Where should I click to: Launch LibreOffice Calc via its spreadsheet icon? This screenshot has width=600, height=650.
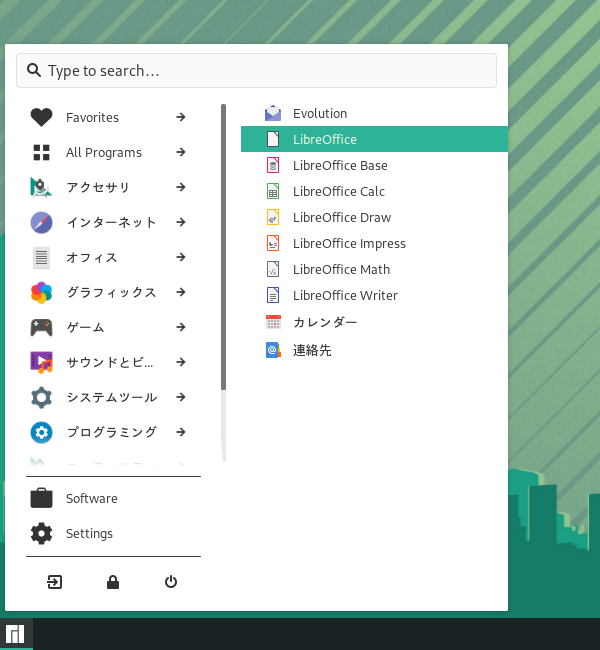tap(273, 192)
